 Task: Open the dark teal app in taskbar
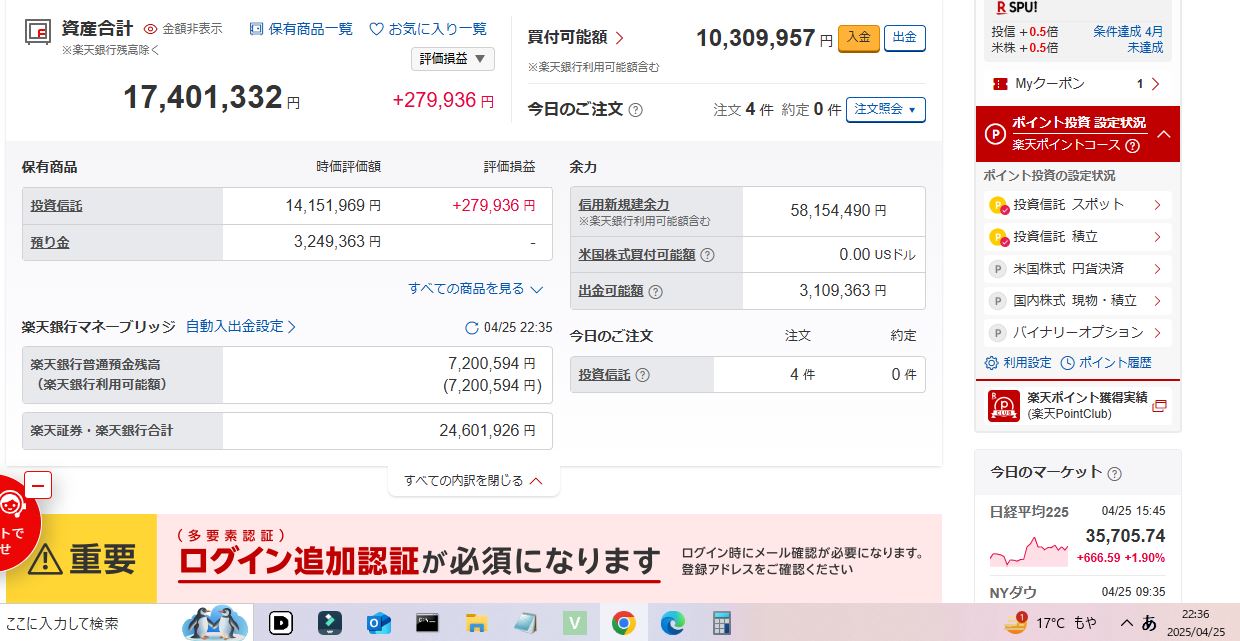point(330,623)
